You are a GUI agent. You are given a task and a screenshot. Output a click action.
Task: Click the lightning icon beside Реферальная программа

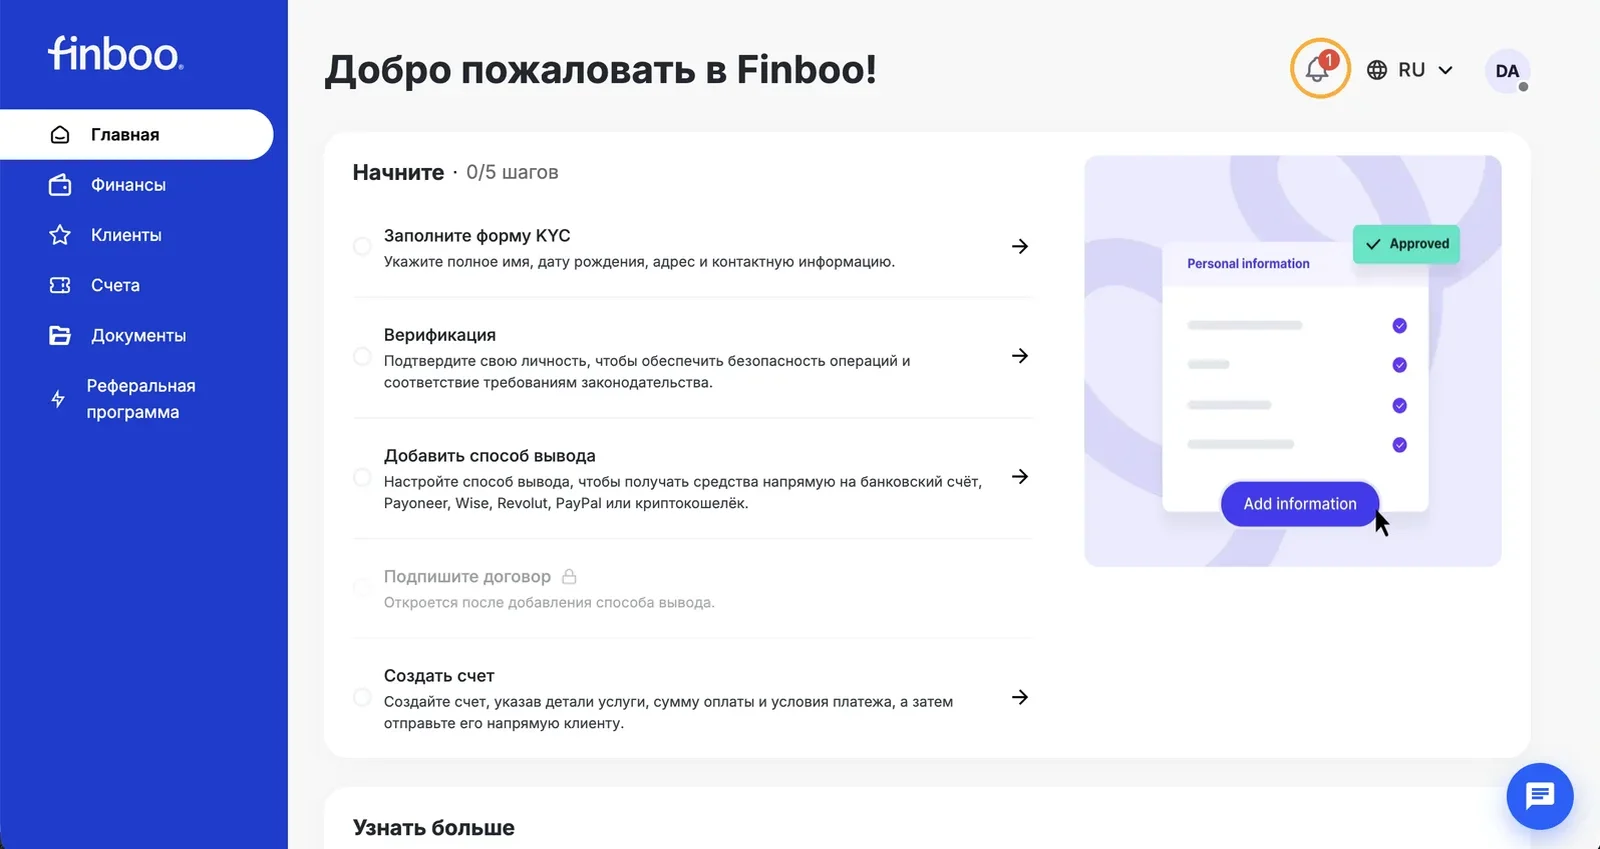pos(58,399)
